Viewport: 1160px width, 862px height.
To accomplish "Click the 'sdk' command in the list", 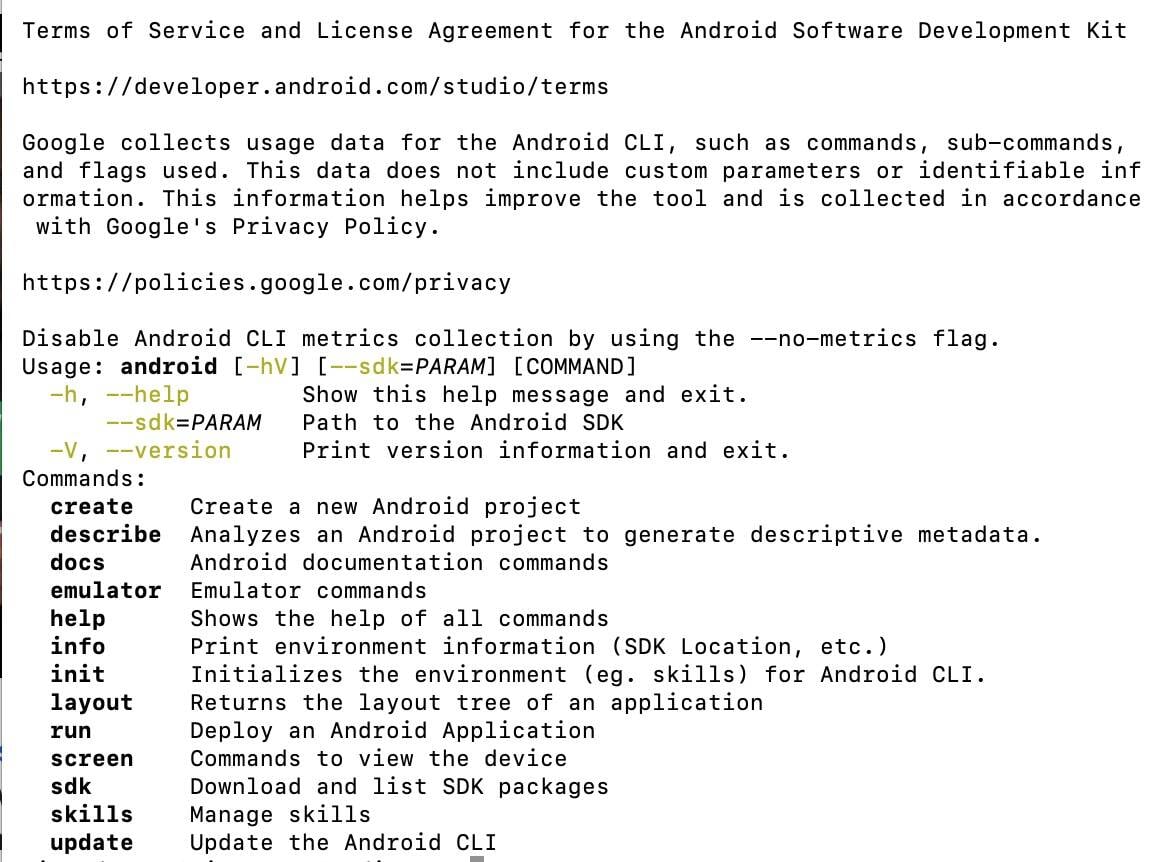I will coord(70,787).
